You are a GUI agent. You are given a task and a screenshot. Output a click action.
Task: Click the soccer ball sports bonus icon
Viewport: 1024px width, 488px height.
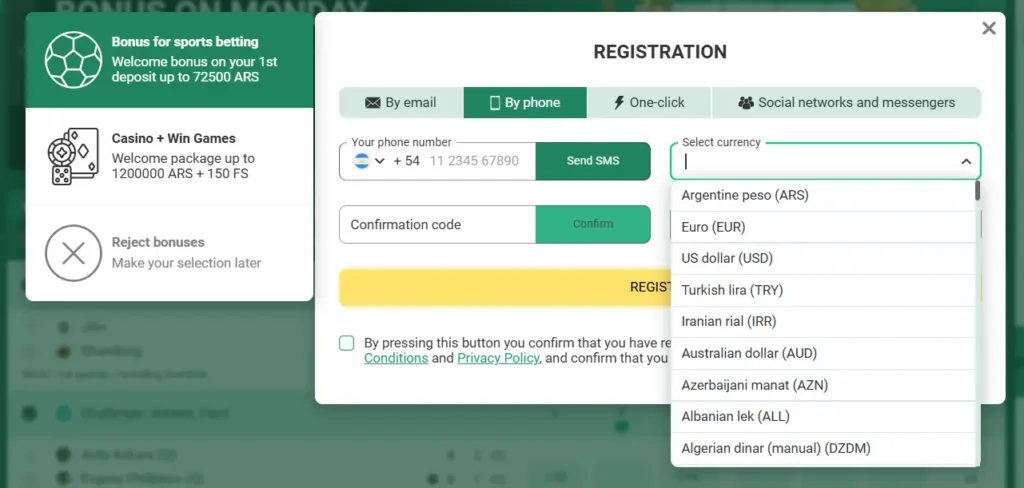[x=73, y=60]
